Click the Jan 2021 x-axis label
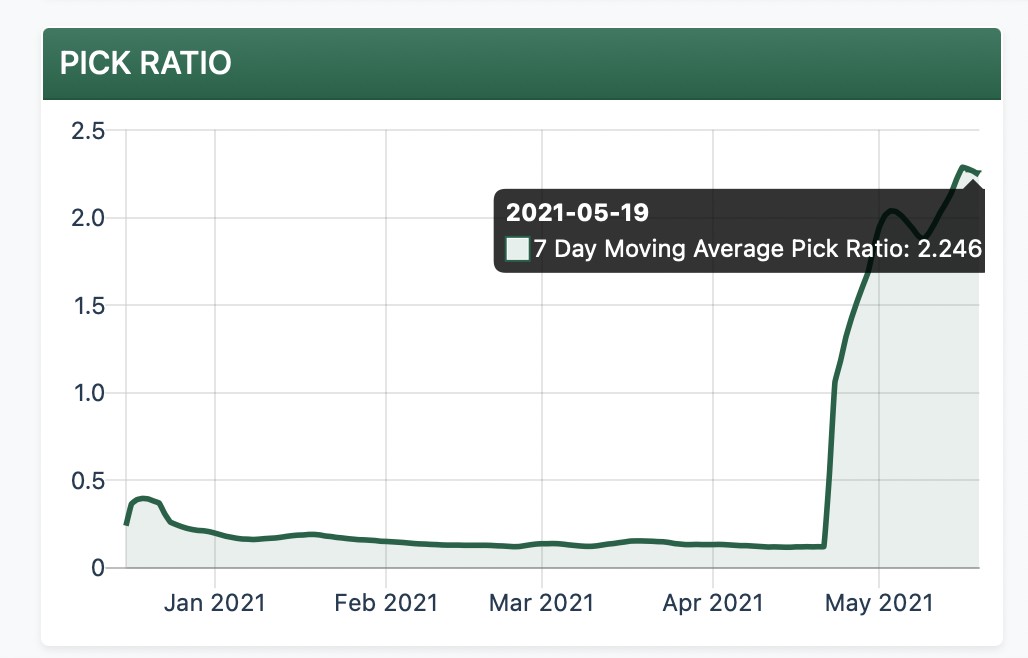This screenshot has width=1028, height=658. pos(215,603)
